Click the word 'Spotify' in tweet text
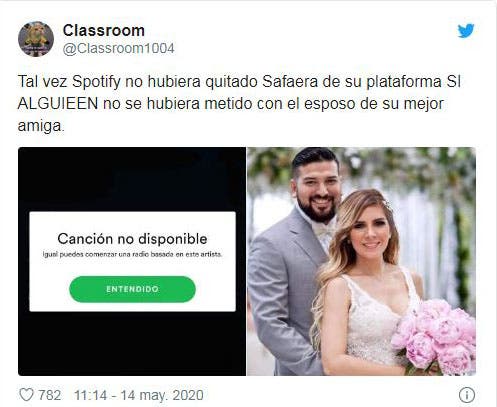The height and width of the screenshot is (407, 497). (x=96, y=82)
